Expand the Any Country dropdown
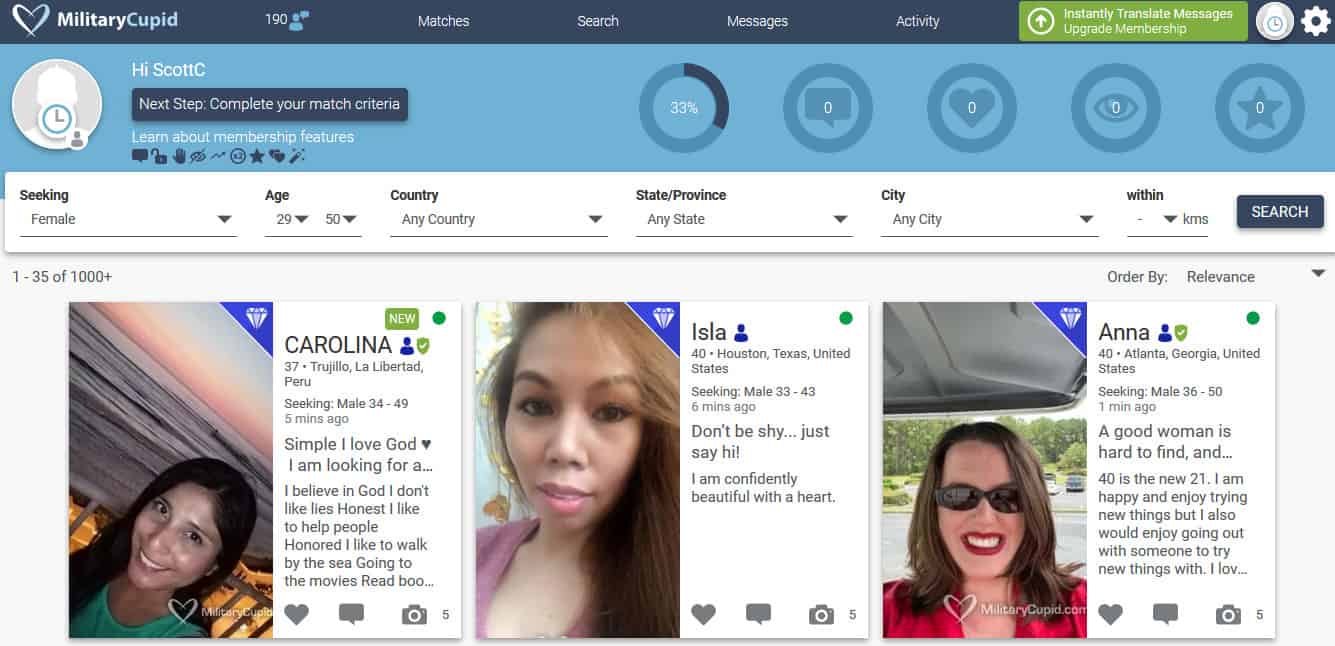The width and height of the screenshot is (1335, 646). 499,219
